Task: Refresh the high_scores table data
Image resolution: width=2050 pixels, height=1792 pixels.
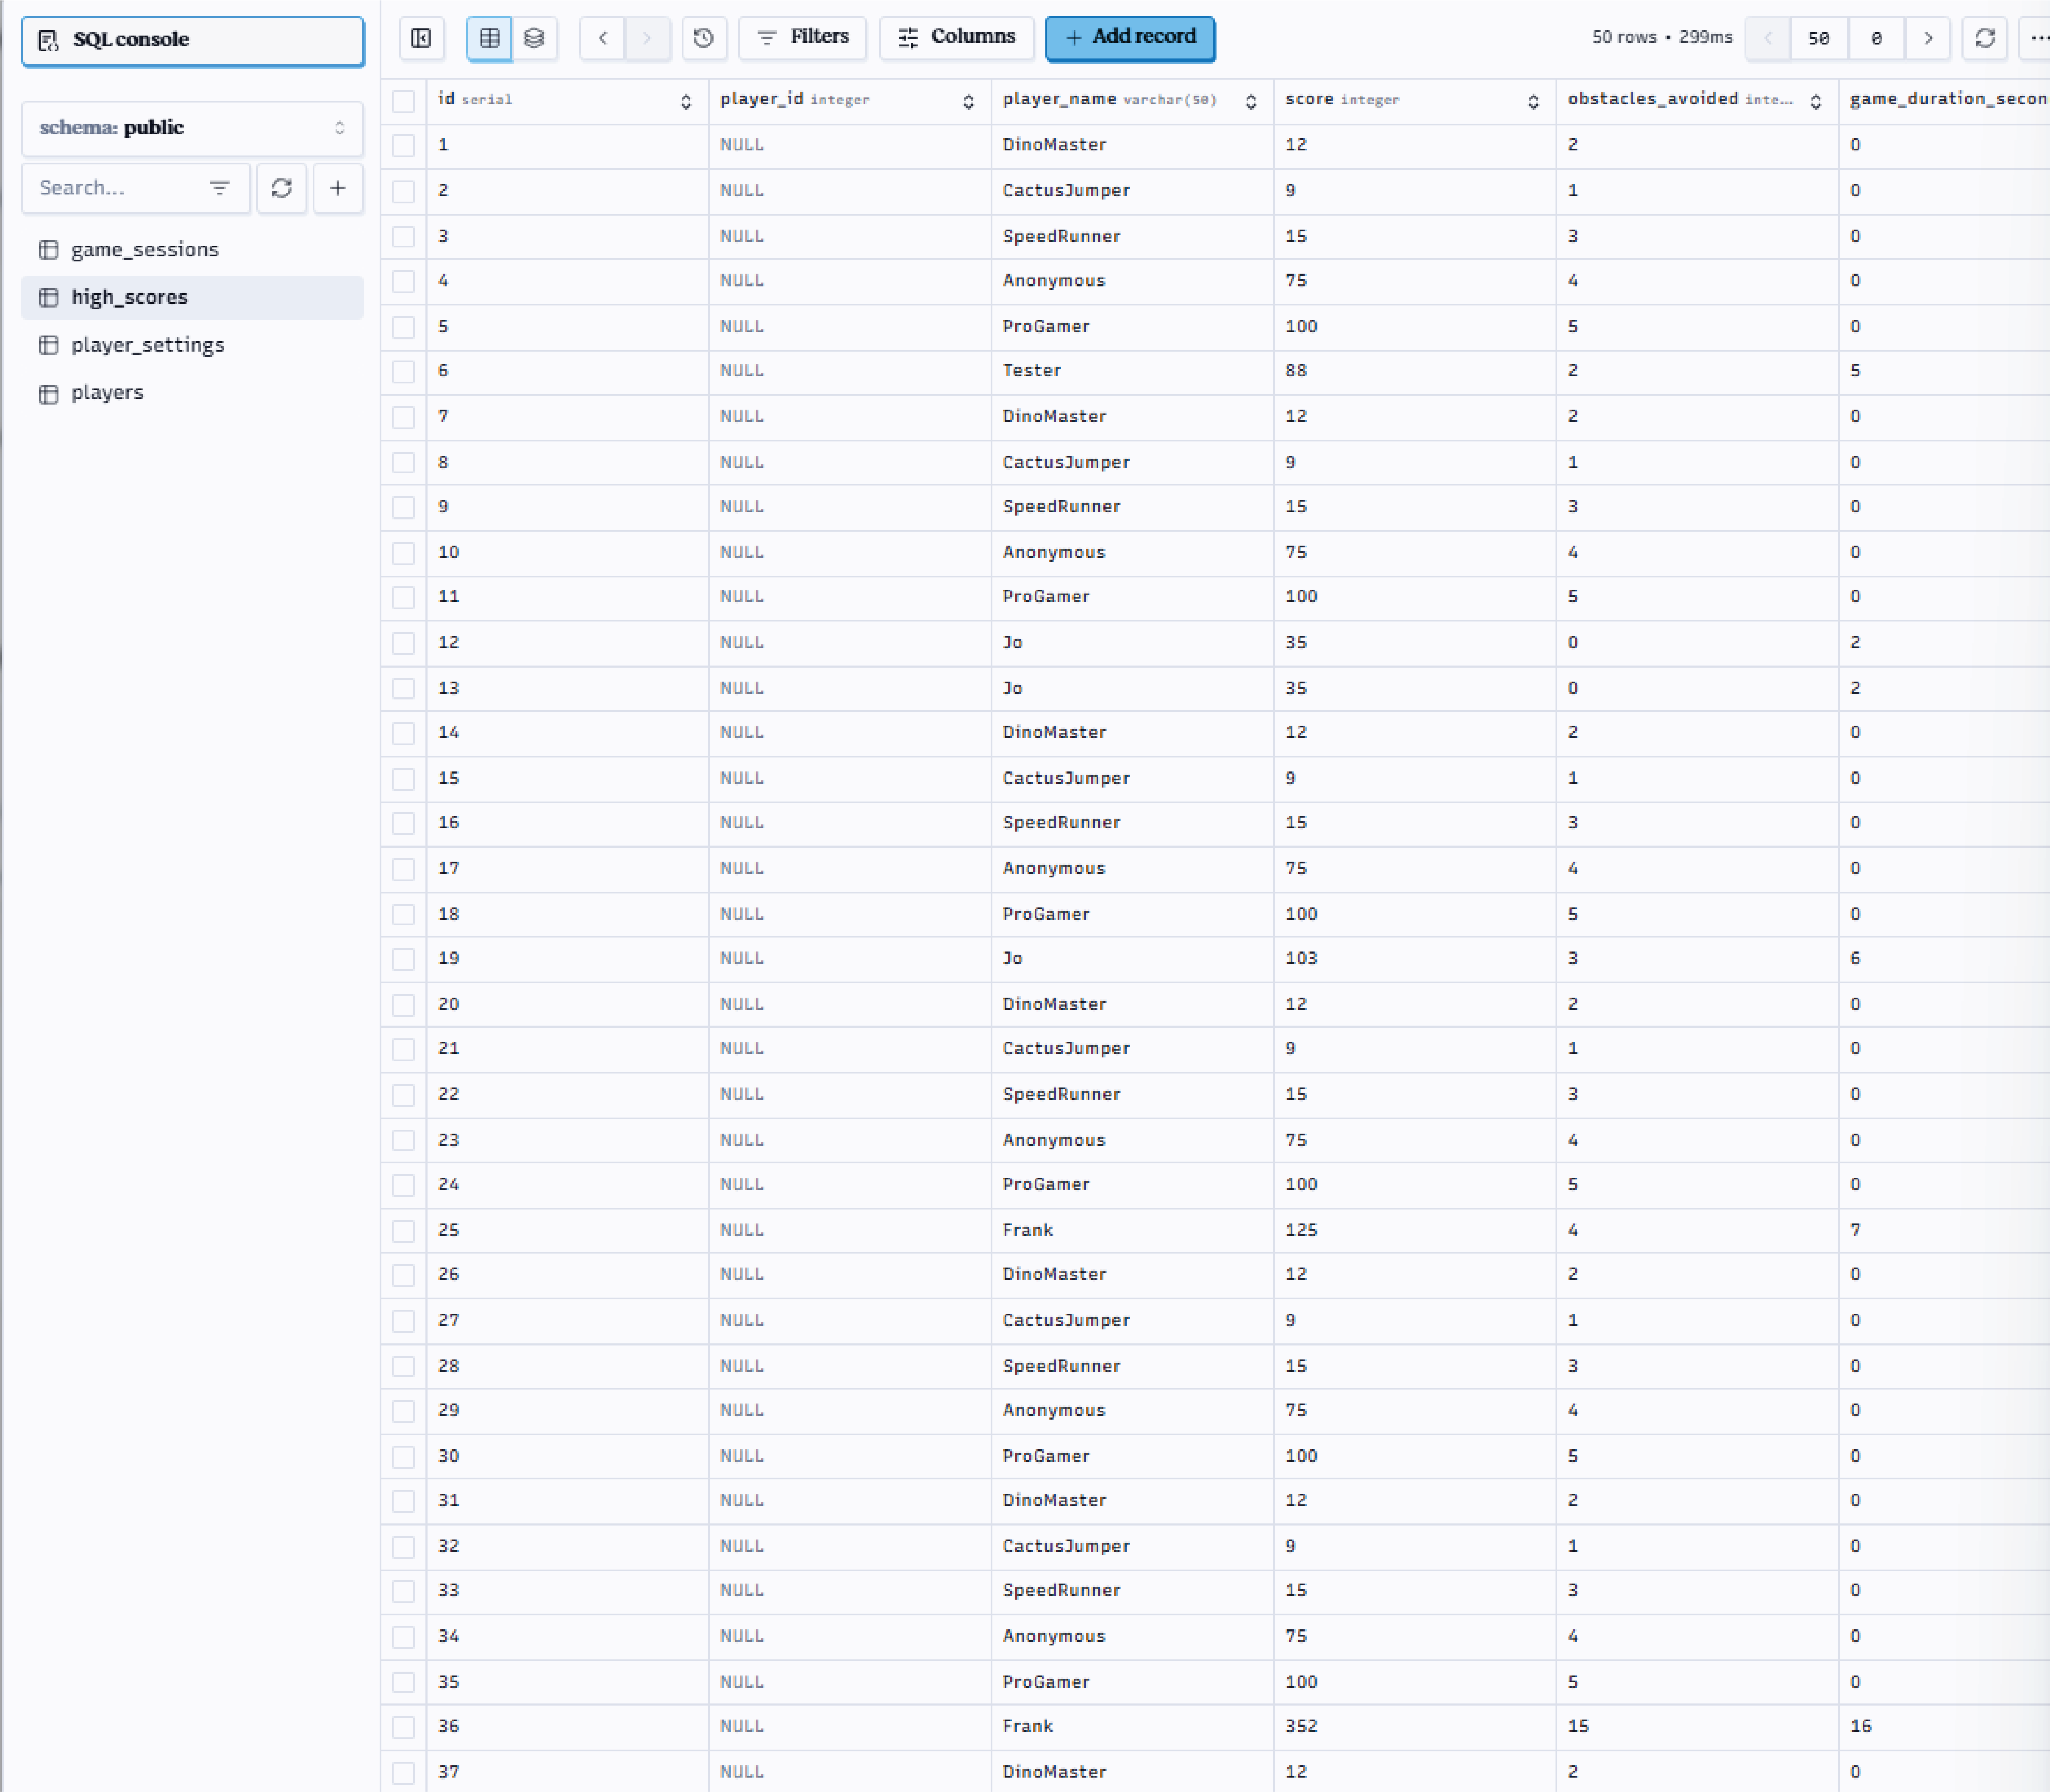Action: [1984, 38]
